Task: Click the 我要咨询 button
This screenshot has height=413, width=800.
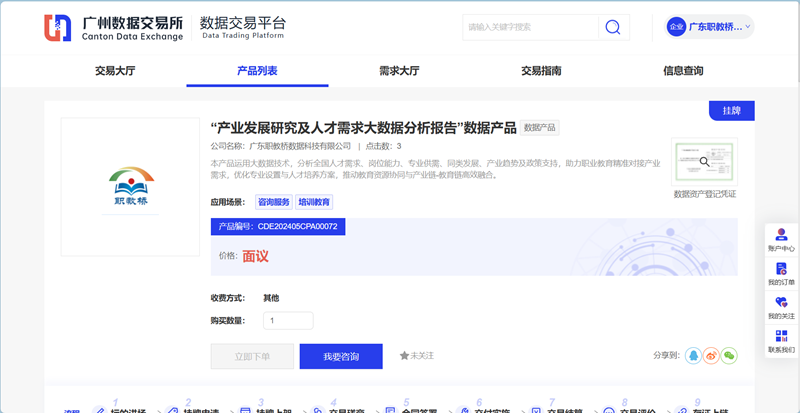Action: 341,356
